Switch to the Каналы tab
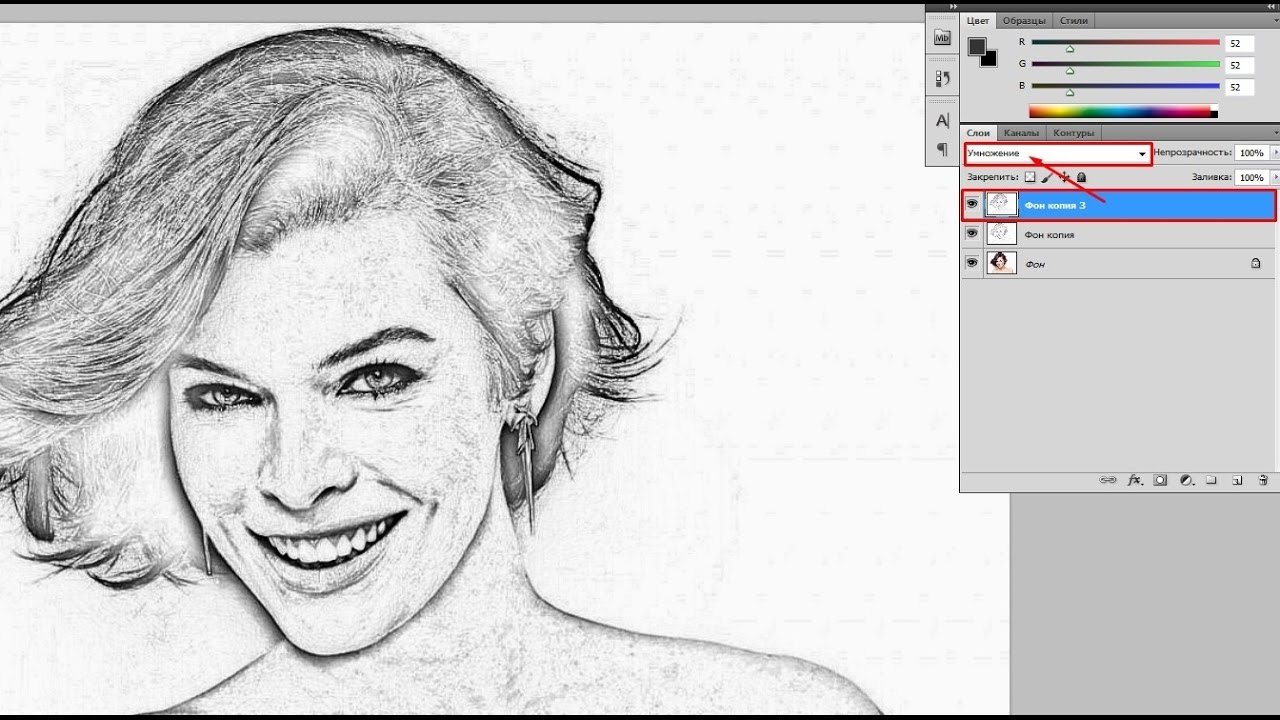This screenshot has height=720, width=1280. (1021, 133)
